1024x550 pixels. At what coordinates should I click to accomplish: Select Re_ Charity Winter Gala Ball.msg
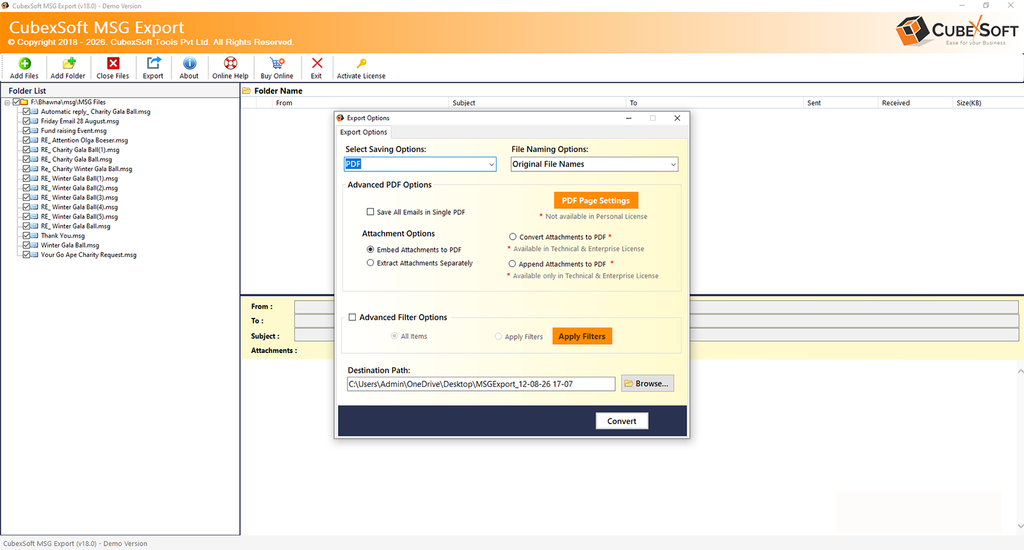point(86,169)
